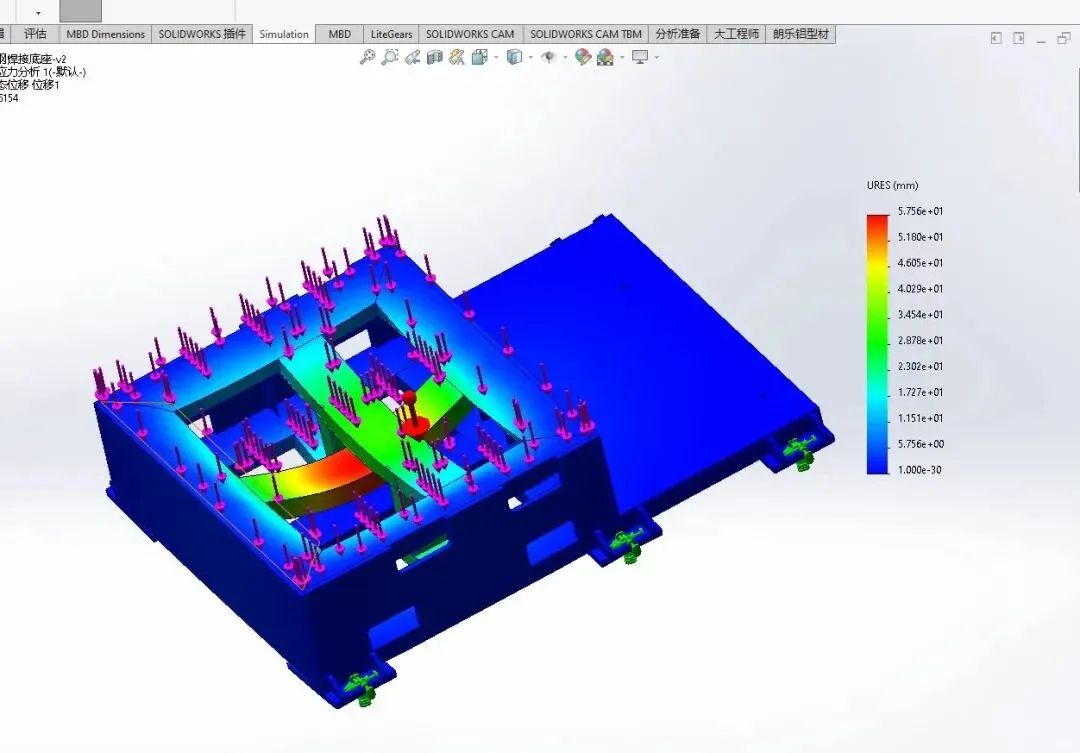Switch to the 分析准备 tab

(x=678, y=34)
